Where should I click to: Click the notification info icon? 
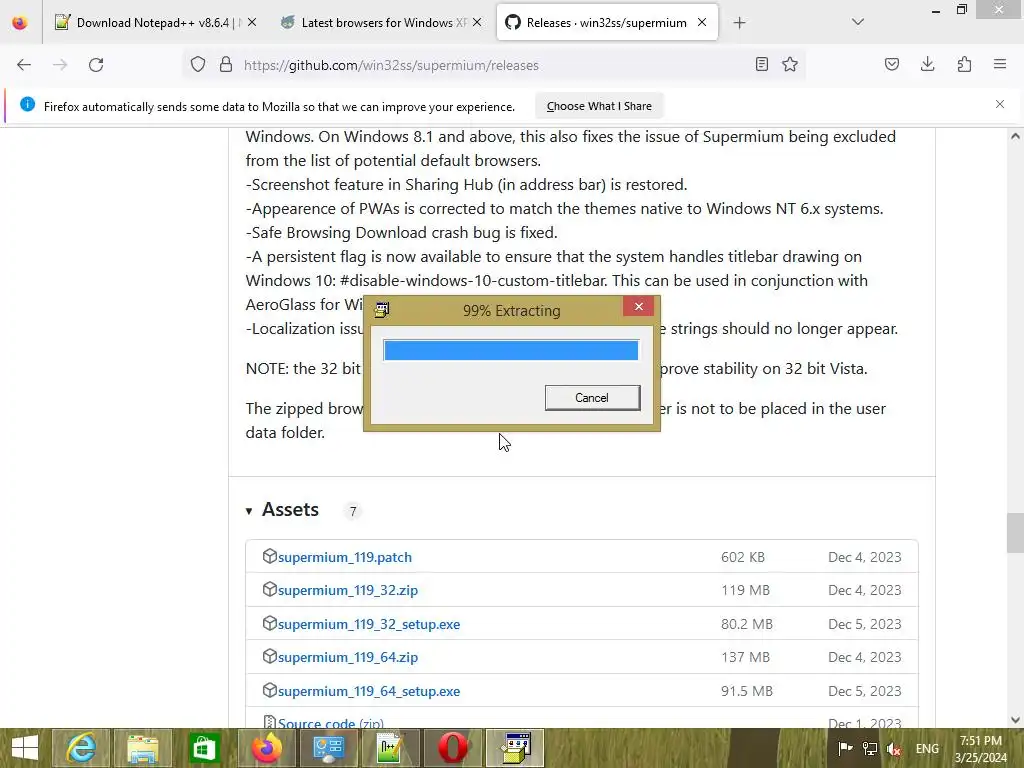[27, 104]
